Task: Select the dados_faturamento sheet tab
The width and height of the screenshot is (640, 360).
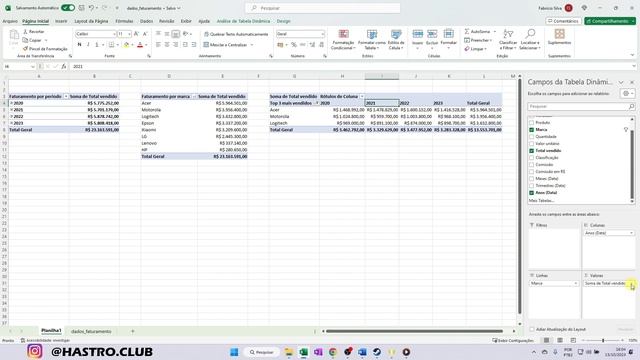Action: tap(91, 331)
